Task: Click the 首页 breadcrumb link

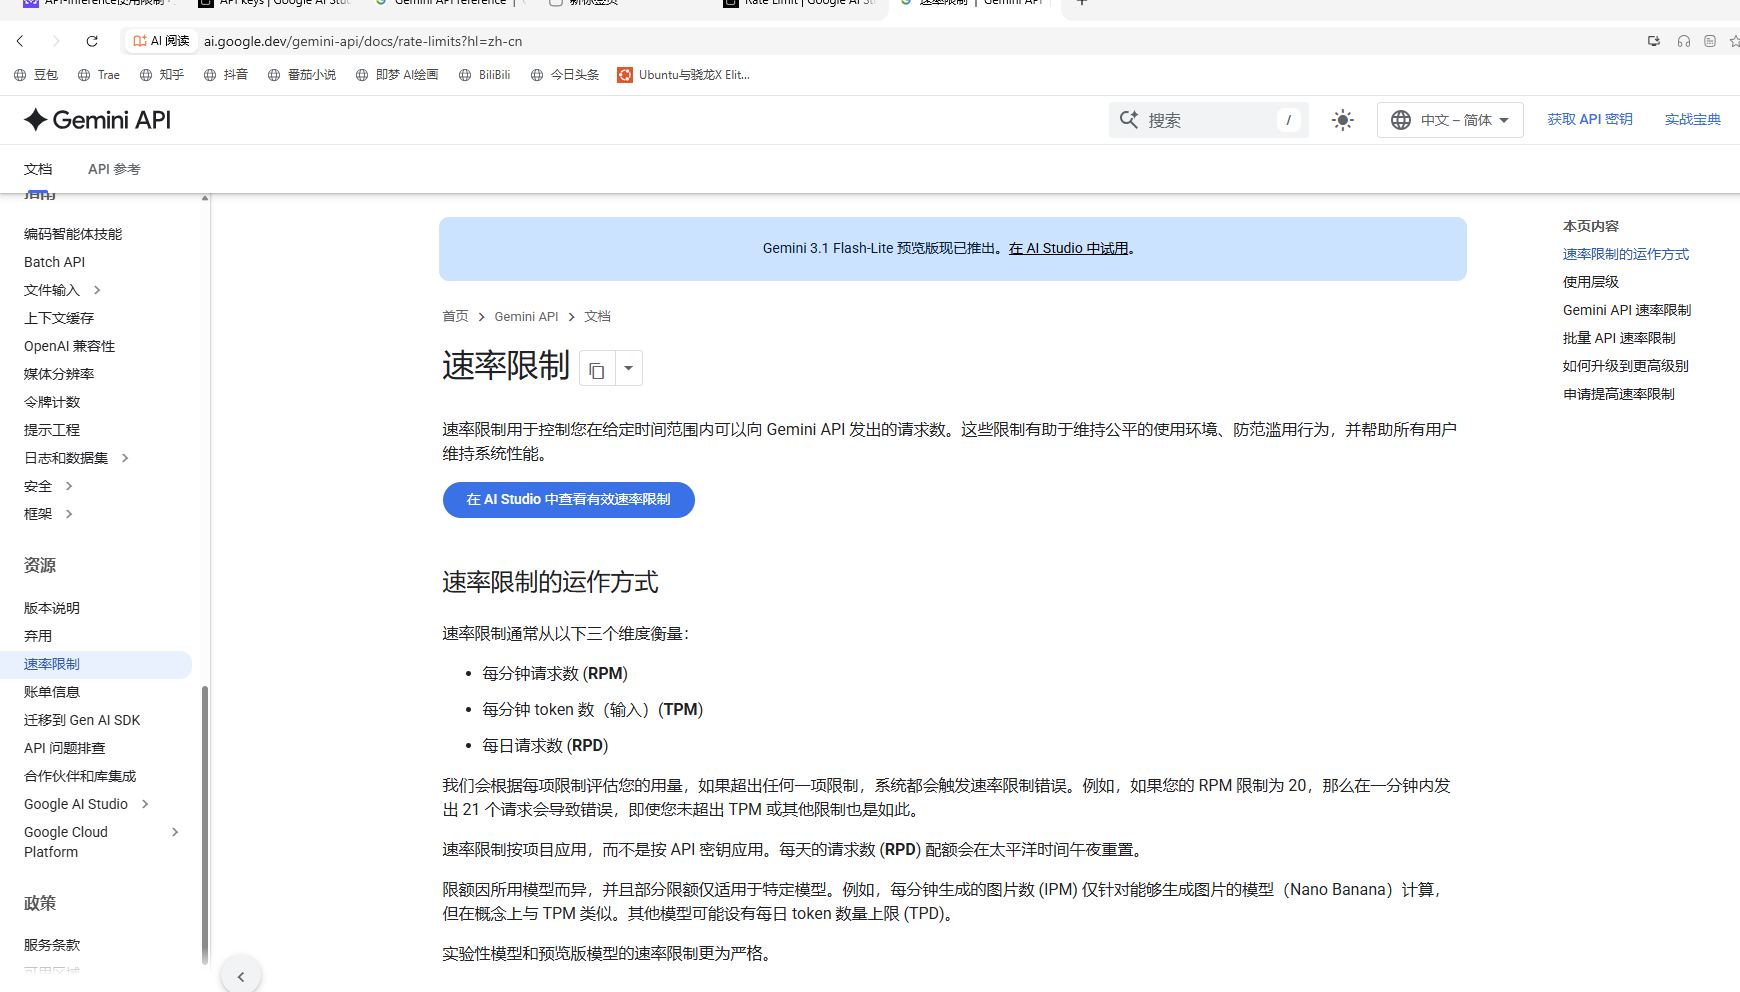Action: pyautogui.click(x=455, y=316)
